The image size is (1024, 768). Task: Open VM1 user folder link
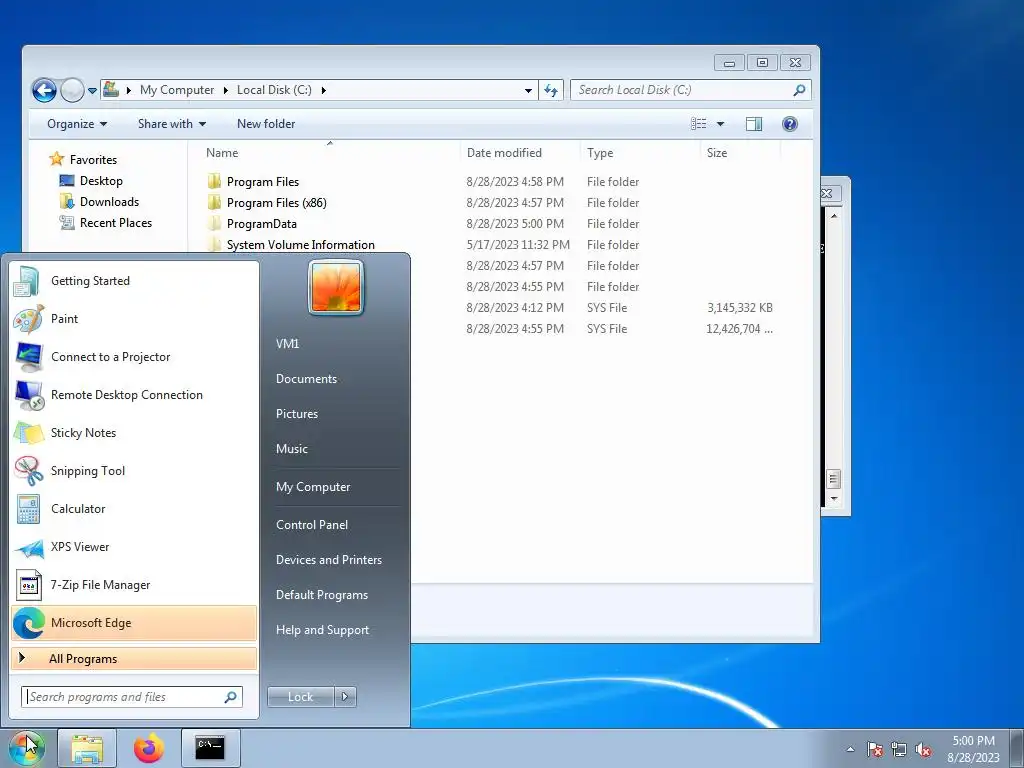click(x=287, y=344)
